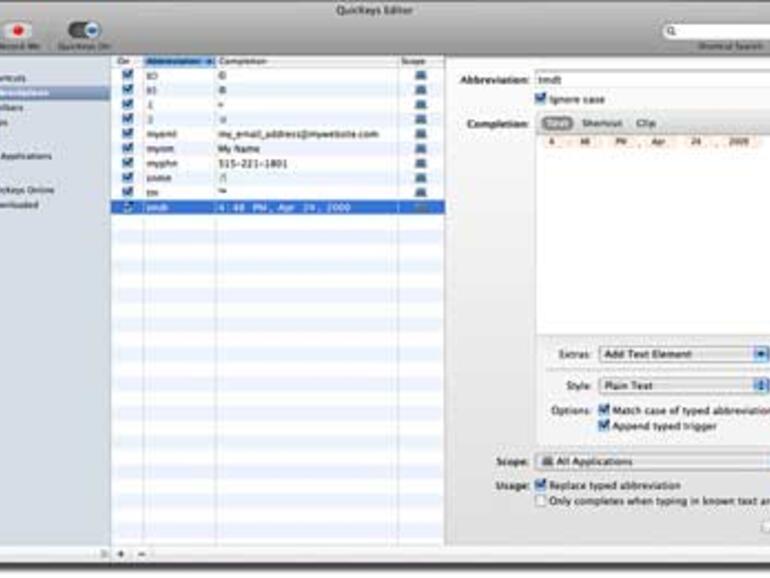The height and width of the screenshot is (578, 770).
Task: Enable Only completes when typing in known text checkbox
Action: (540, 501)
